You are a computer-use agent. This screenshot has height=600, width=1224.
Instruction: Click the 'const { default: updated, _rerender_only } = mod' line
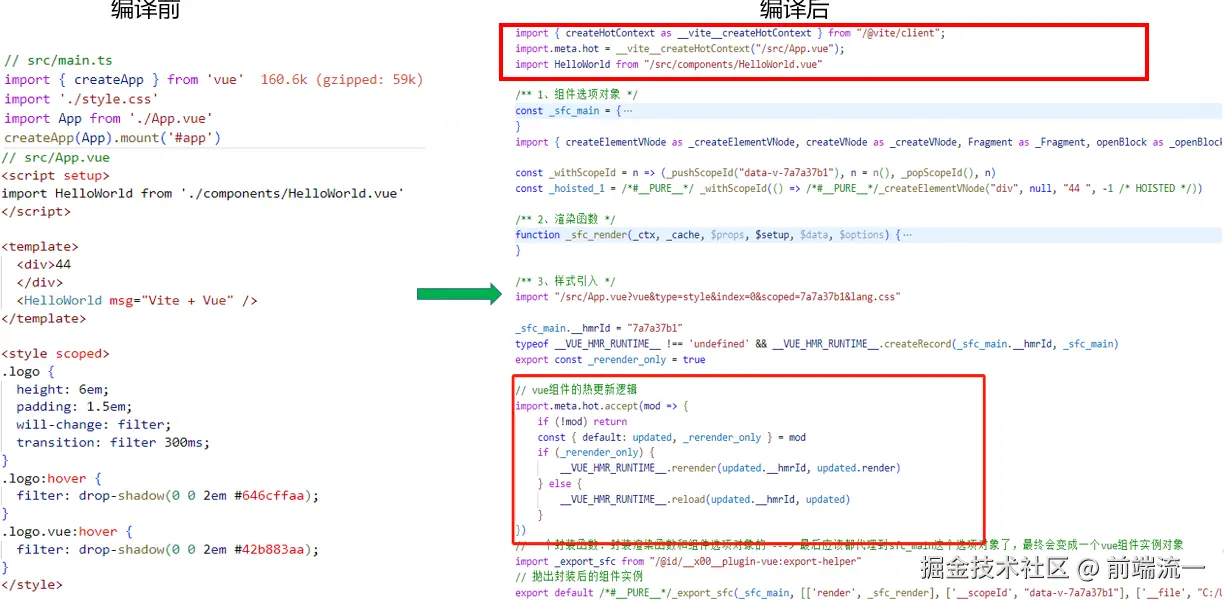(x=672, y=437)
